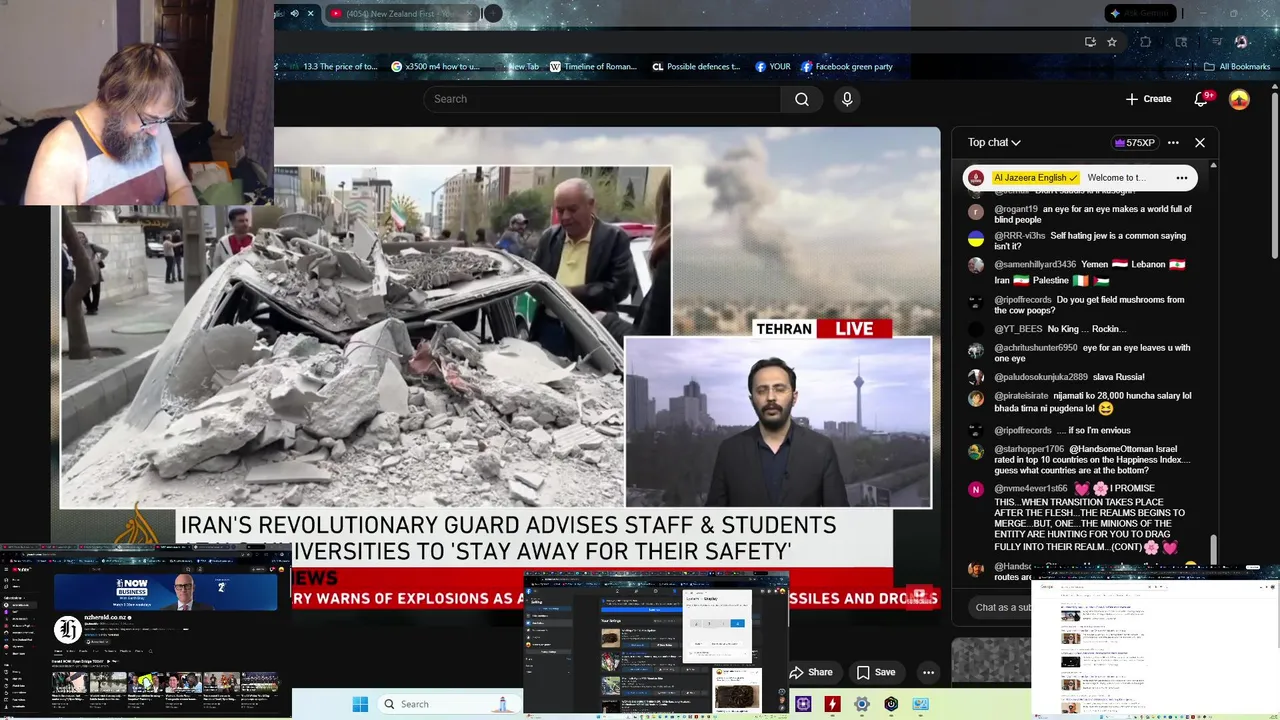Switch to the New Zealand First YouTube tab

point(400,13)
